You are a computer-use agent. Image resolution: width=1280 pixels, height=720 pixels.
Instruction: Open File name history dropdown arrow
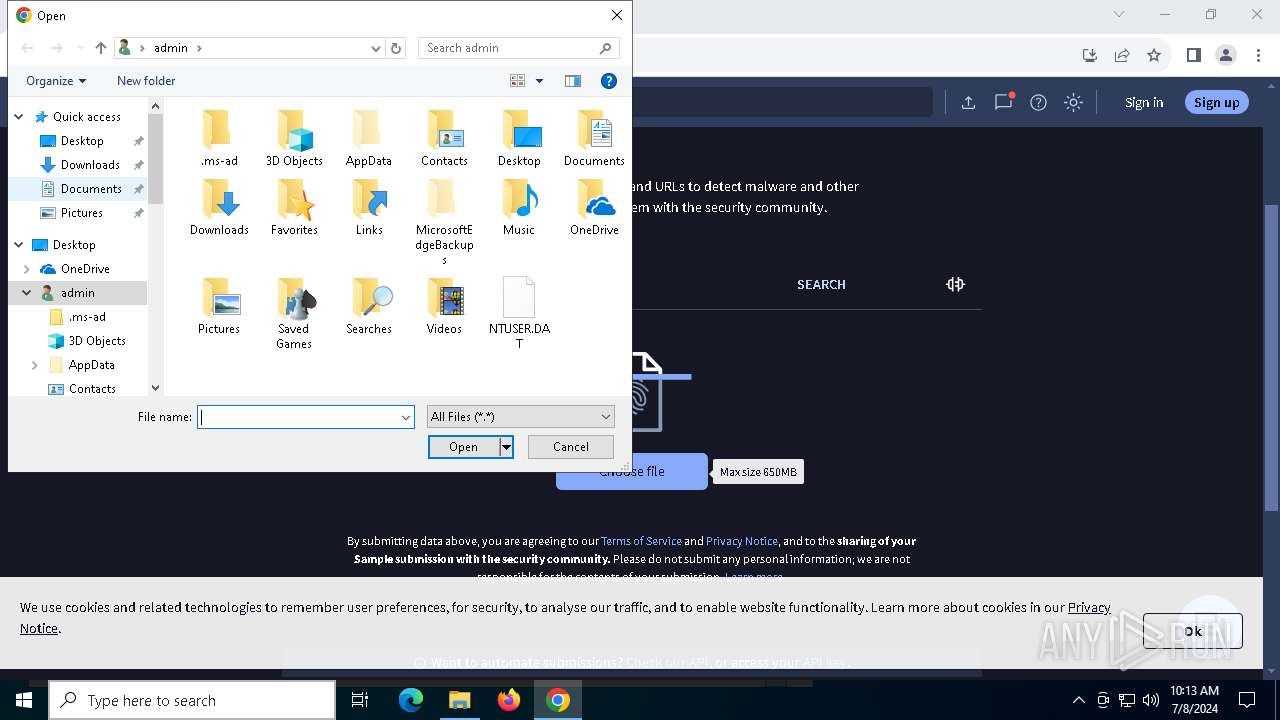406,417
